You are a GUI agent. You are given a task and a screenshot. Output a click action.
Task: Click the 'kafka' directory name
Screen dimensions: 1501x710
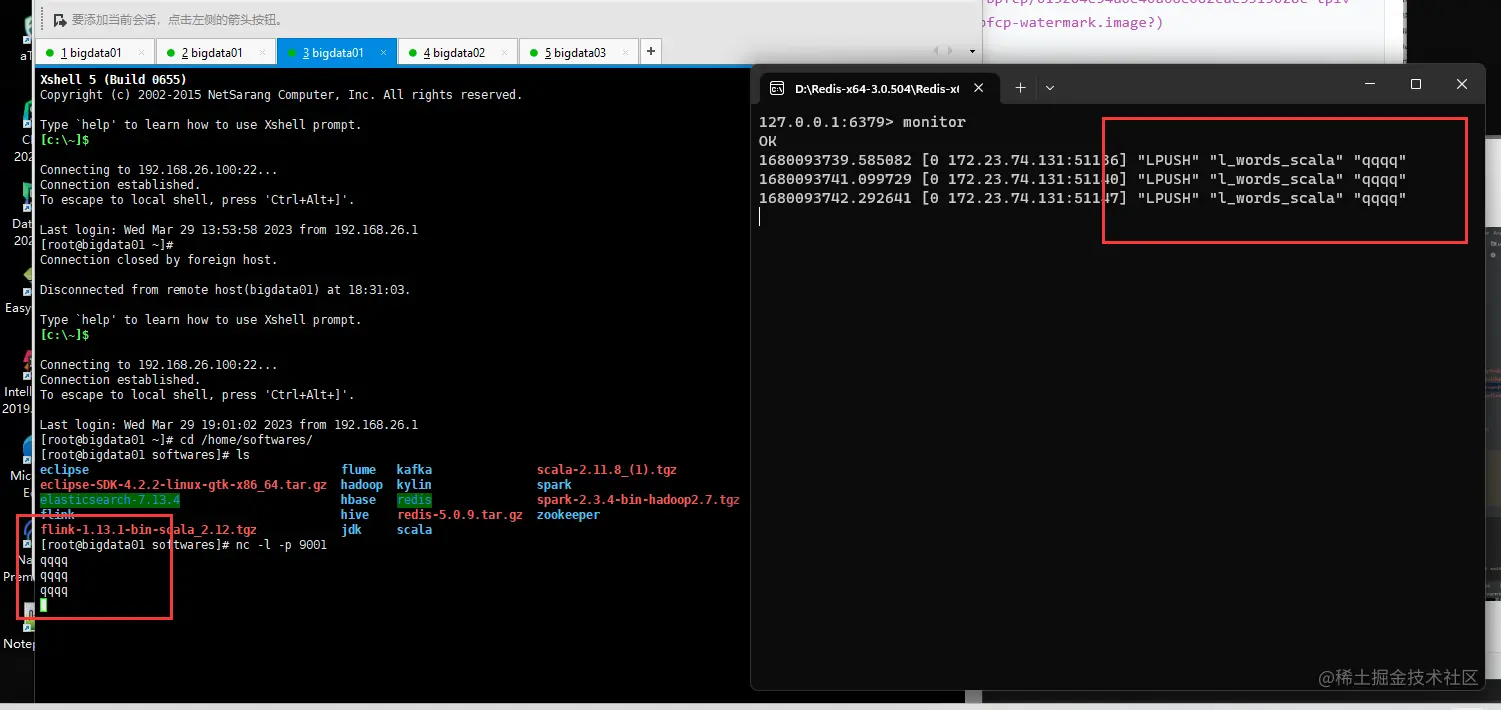[x=414, y=470]
